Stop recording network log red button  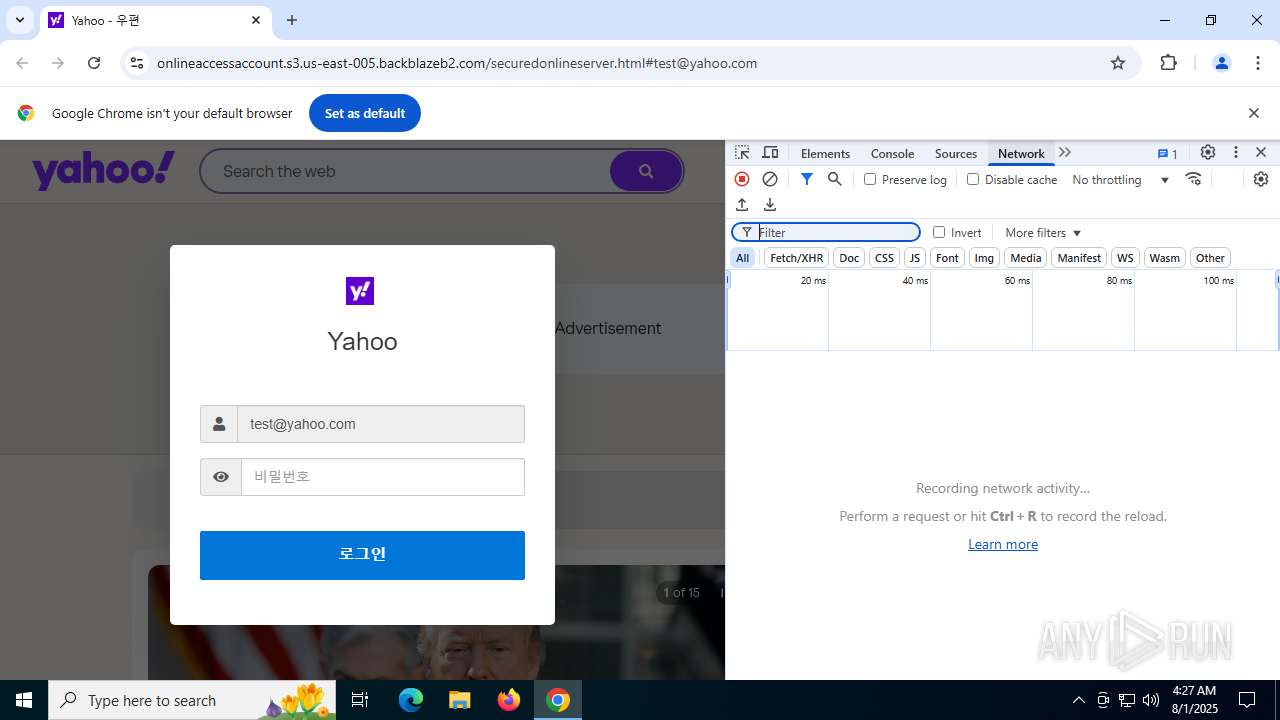(x=742, y=179)
